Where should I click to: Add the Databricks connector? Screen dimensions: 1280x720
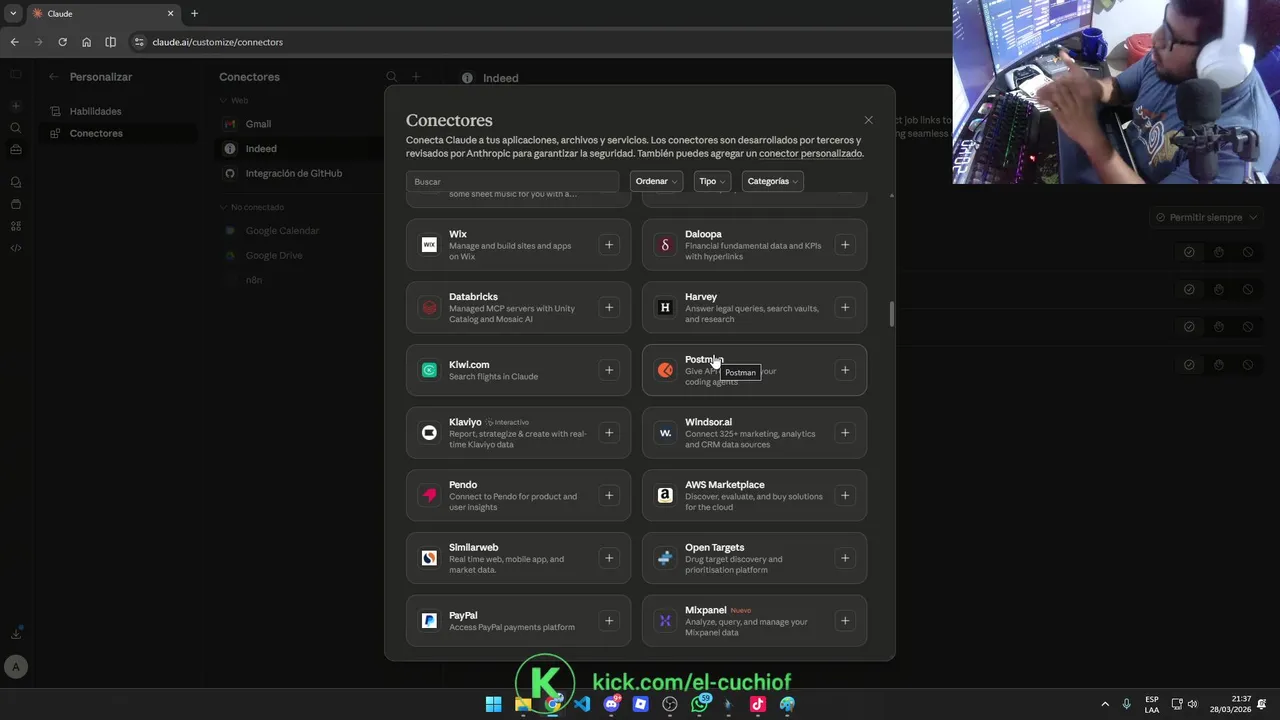tap(609, 308)
